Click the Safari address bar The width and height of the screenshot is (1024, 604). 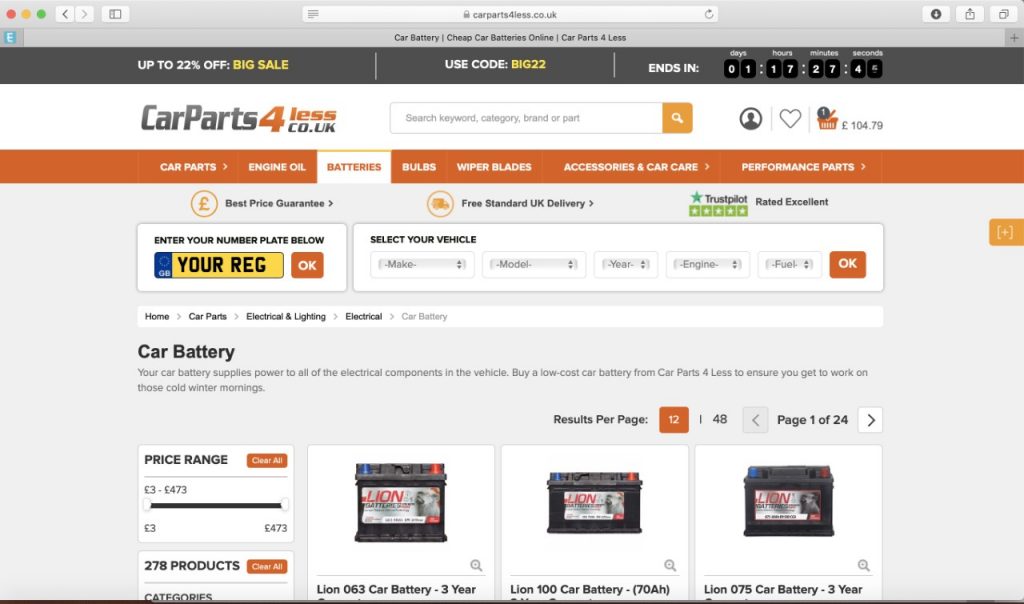tap(510, 14)
